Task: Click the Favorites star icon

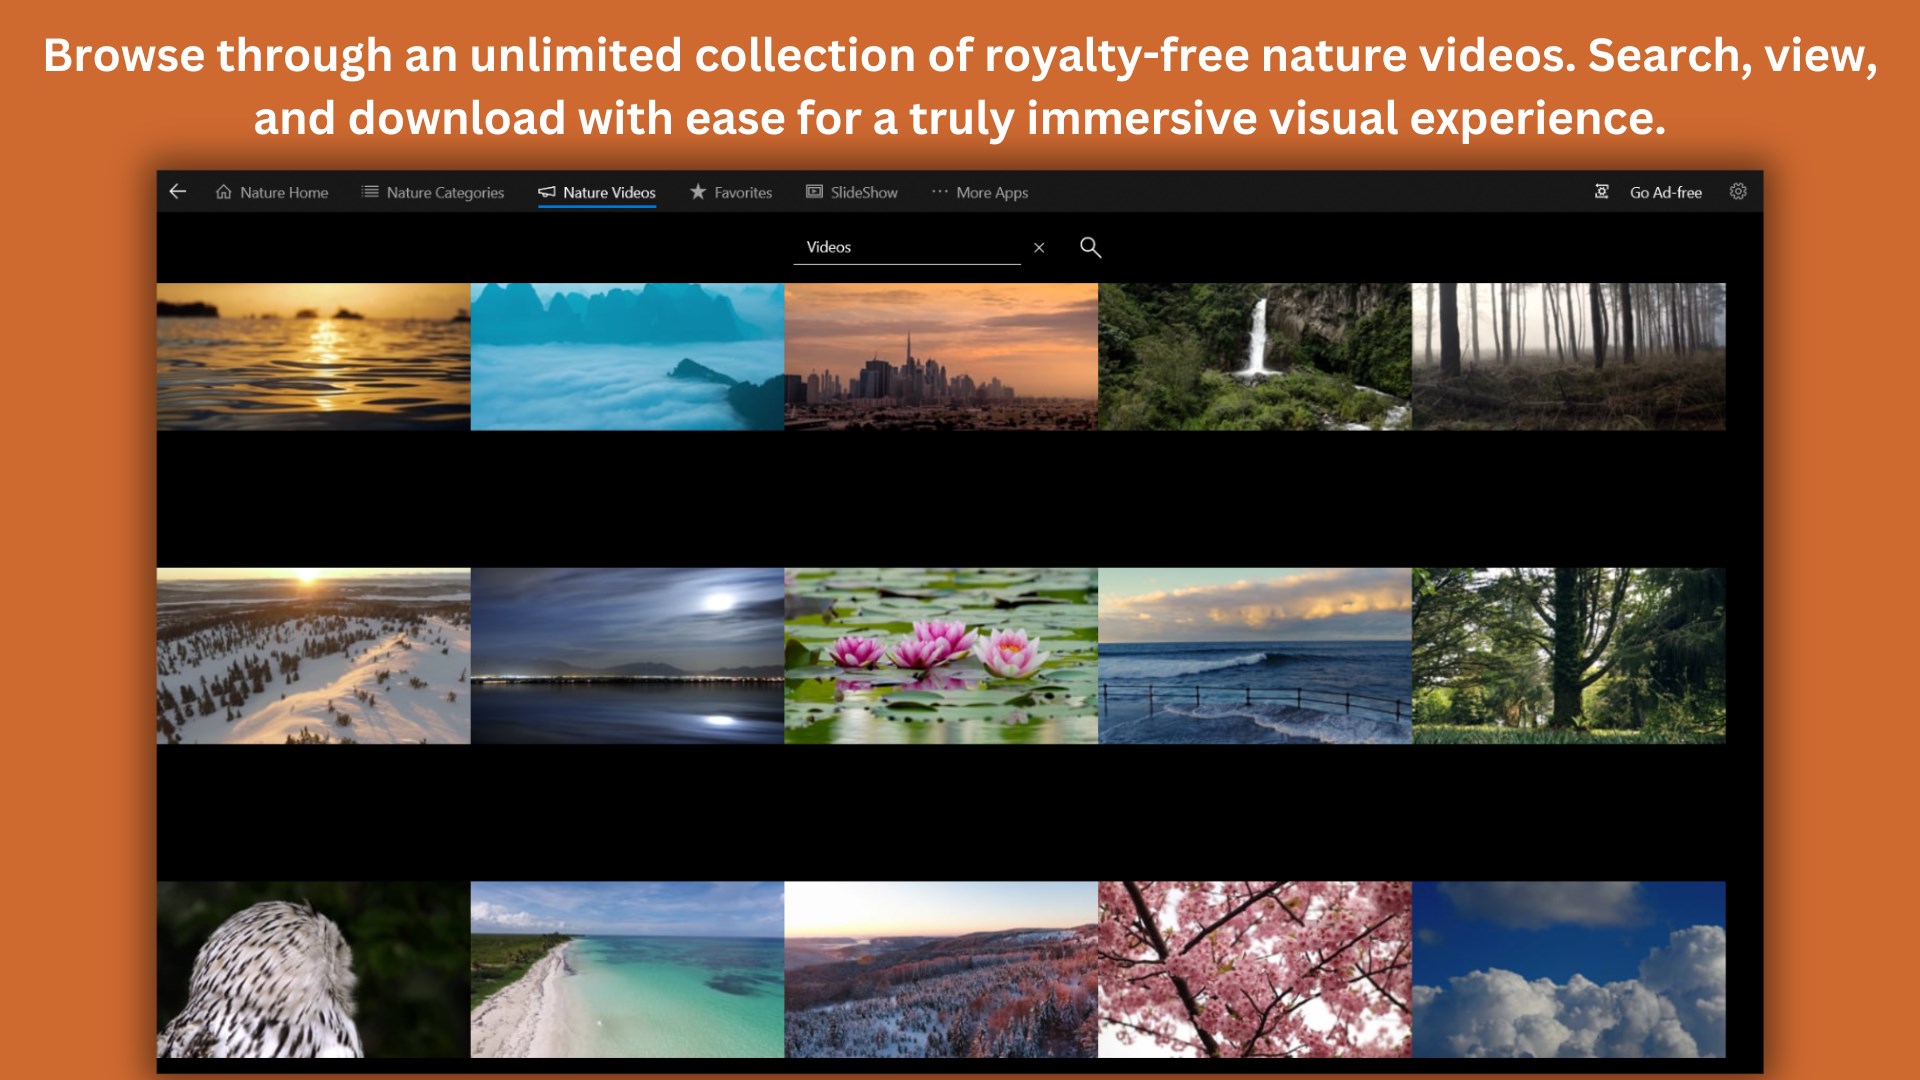Action: pos(698,192)
